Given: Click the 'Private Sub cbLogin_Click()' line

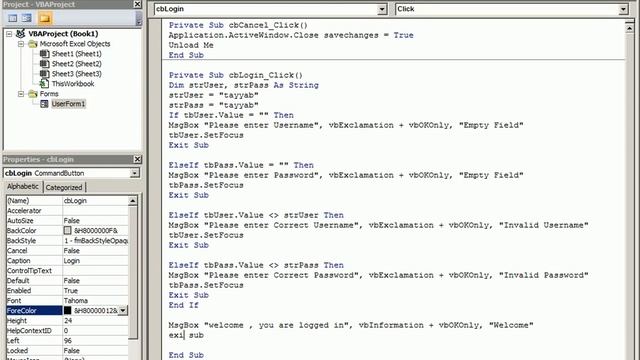Looking at the screenshot, I should [x=236, y=76].
